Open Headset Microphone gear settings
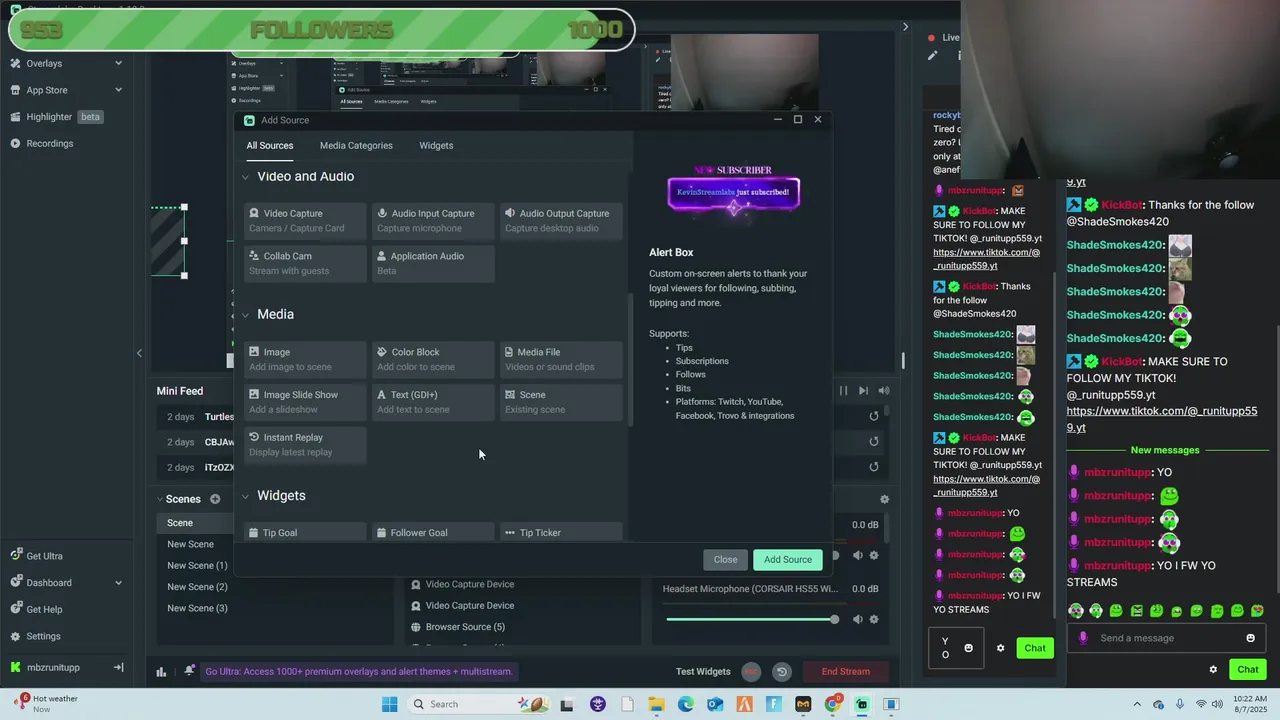The height and width of the screenshot is (720, 1280). click(874, 619)
